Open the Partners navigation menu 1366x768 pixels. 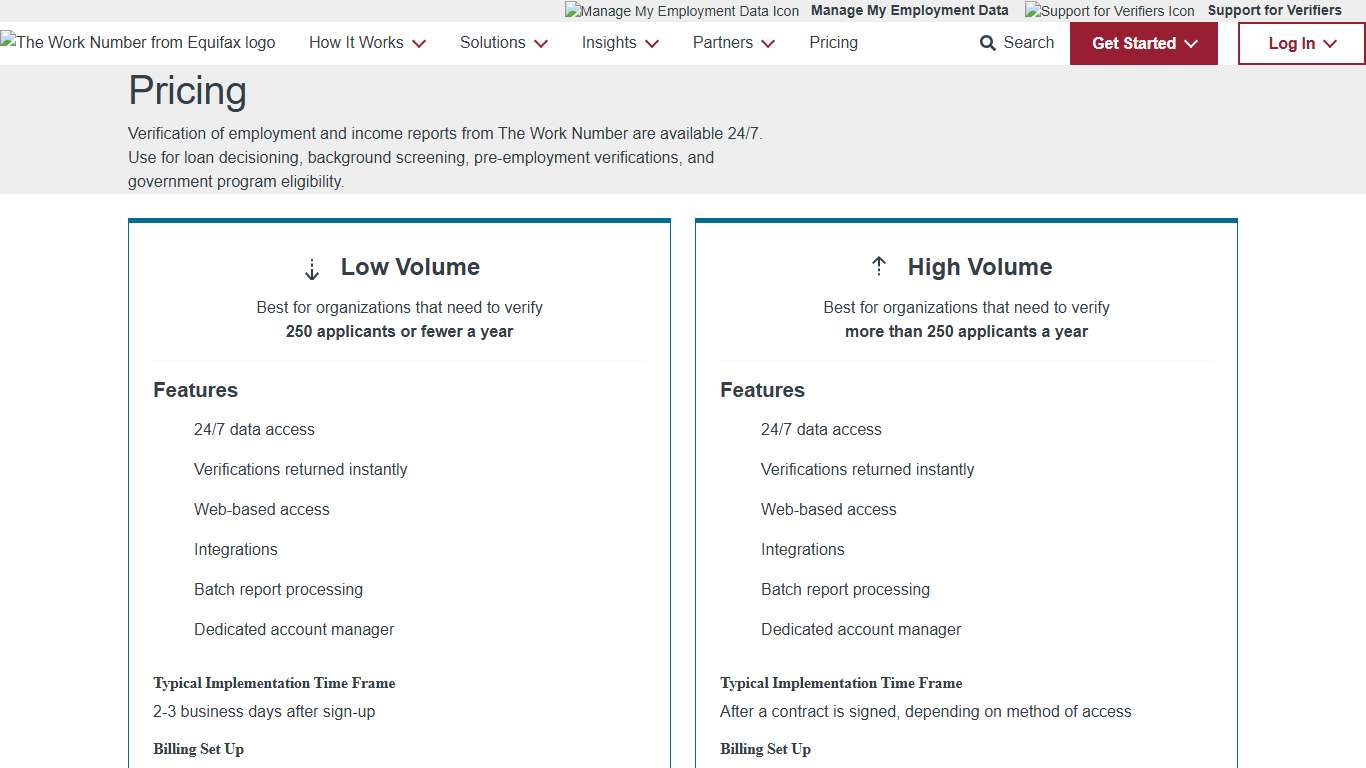(x=733, y=43)
